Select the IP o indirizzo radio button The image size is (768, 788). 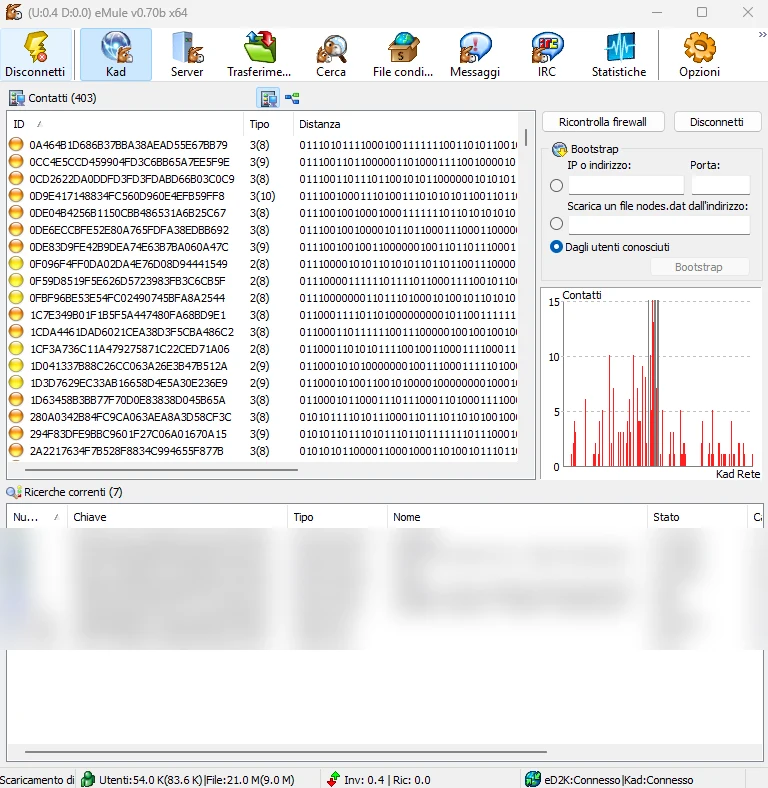556,185
